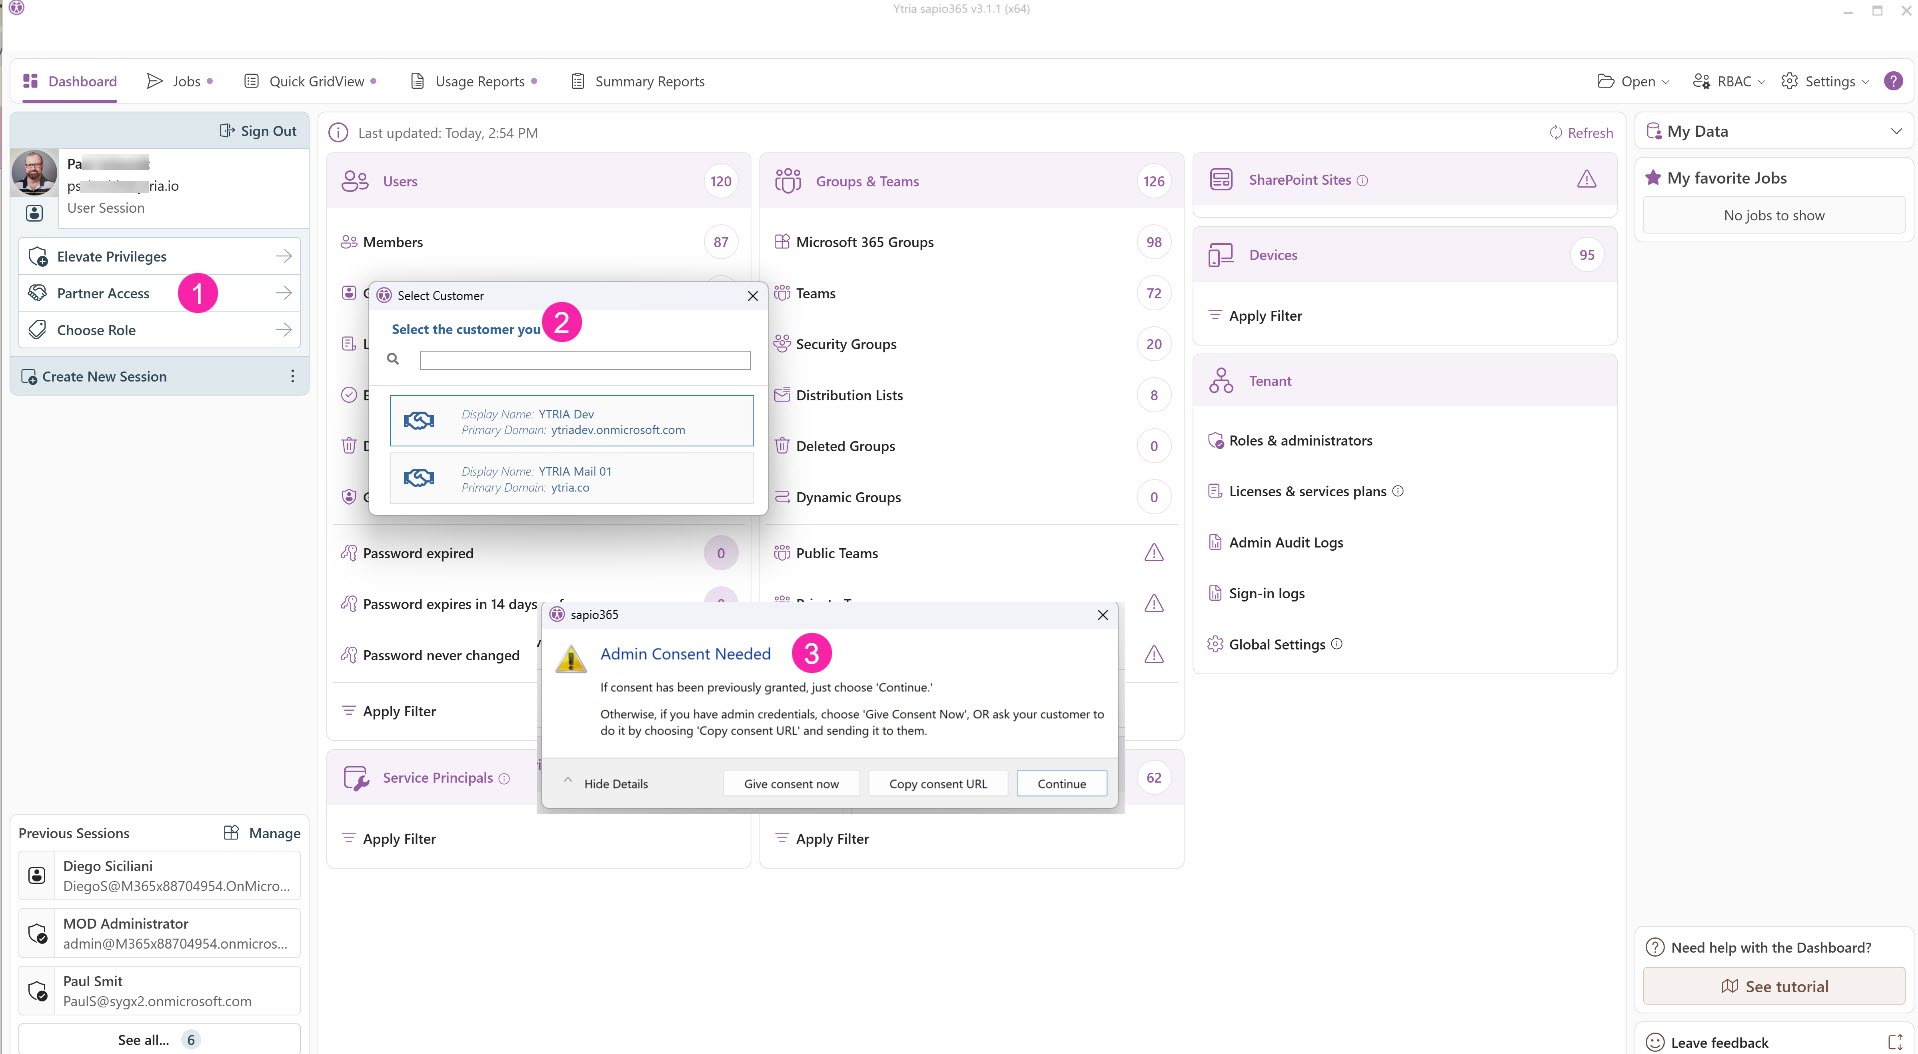Click the Leave feedback smiley icon
The image size is (1918, 1054).
pyautogui.click(x=1655, y=1042)
